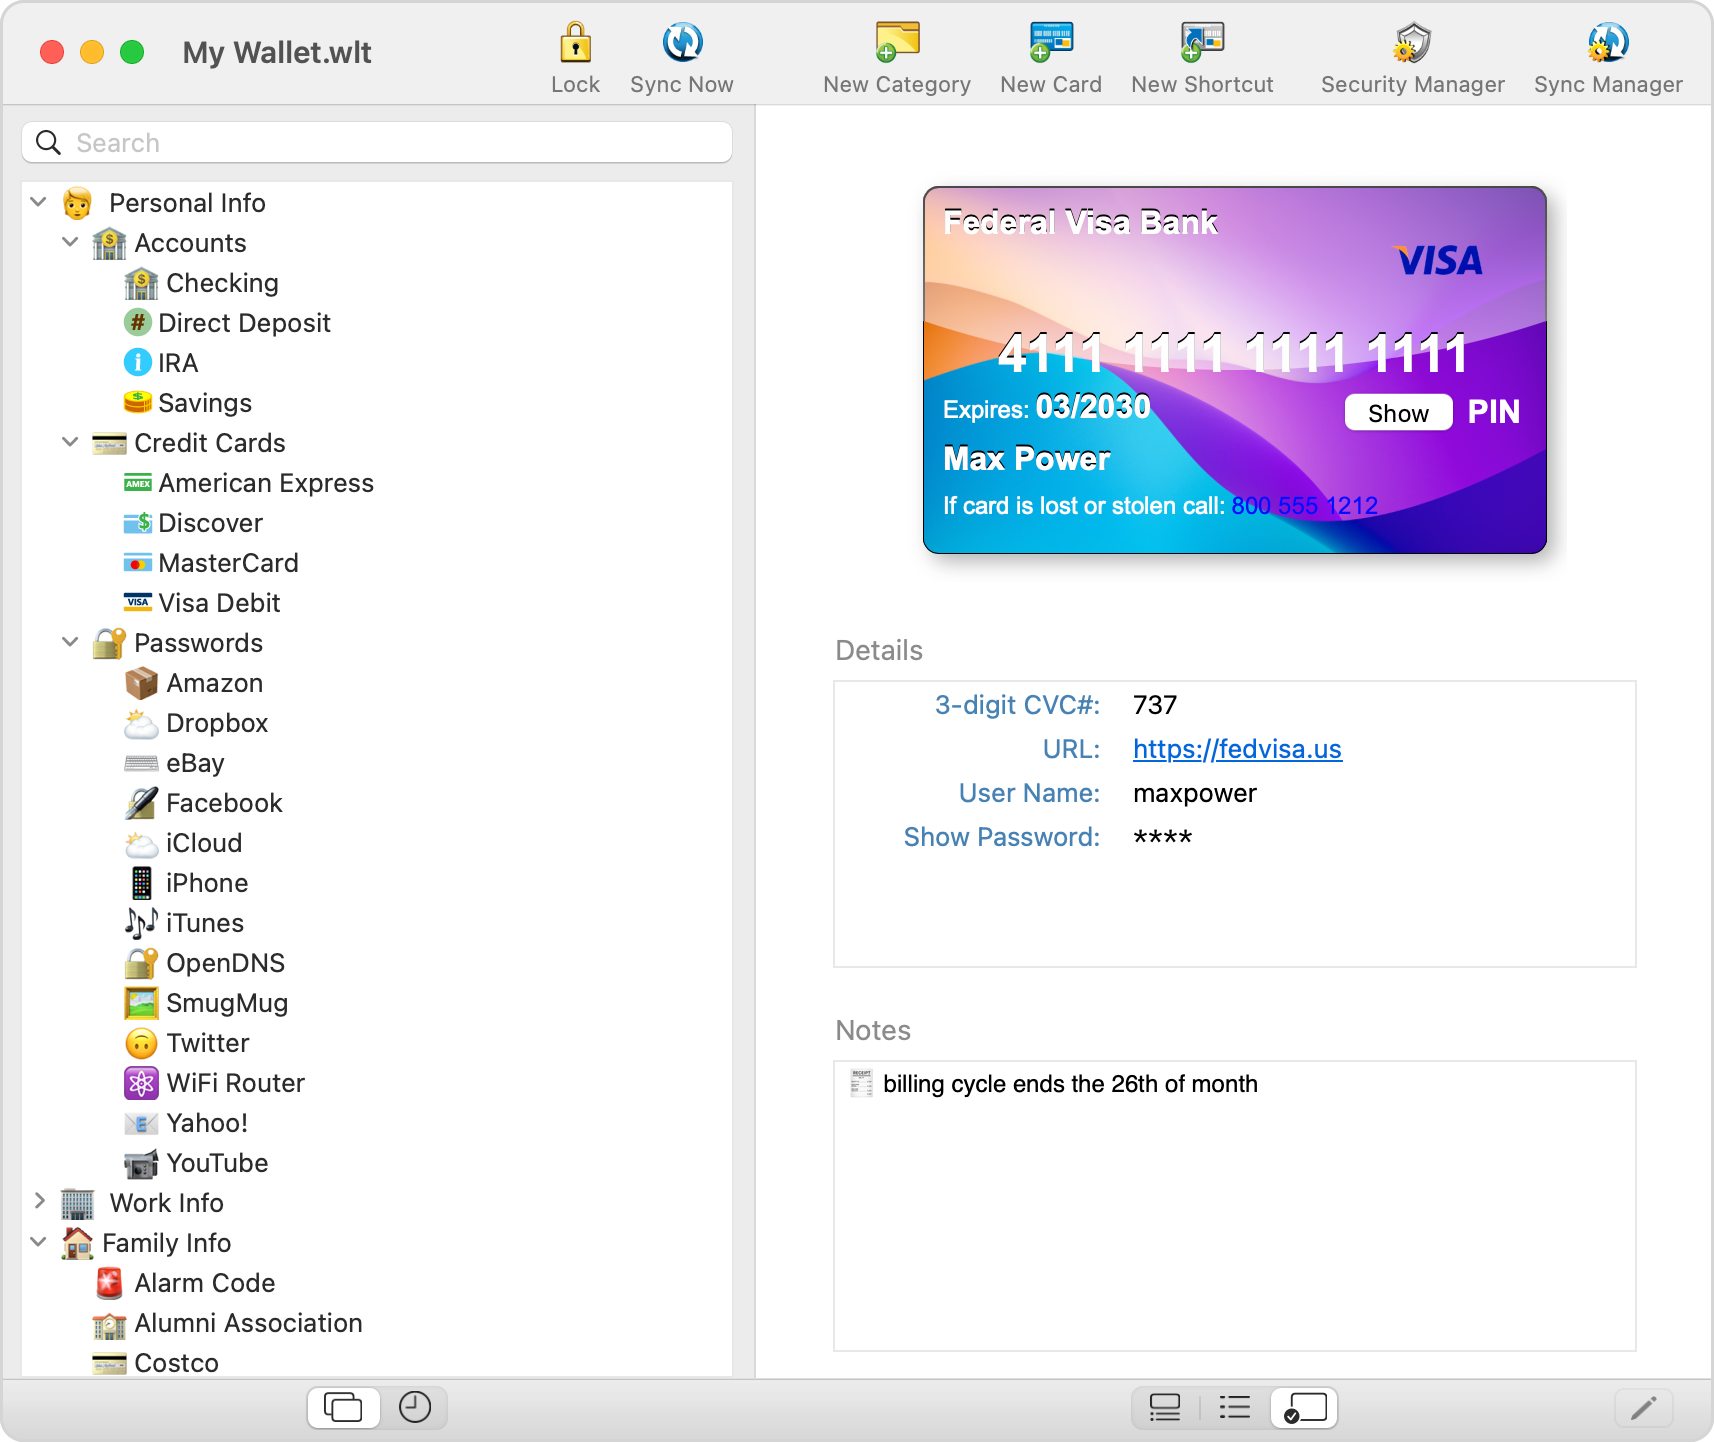The image size is (1714, 1442).
Task: Open the https://fedvisa.us link
Action: [x=1237, y=749]
